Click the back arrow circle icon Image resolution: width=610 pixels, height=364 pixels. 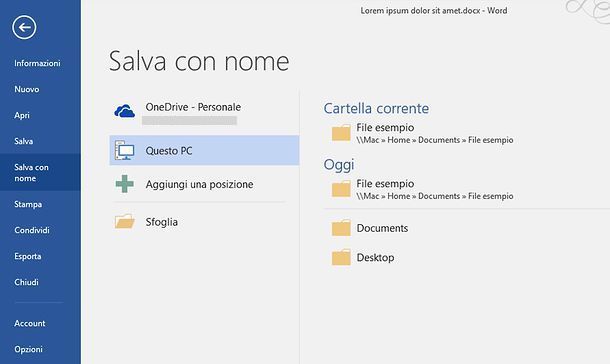24,27
